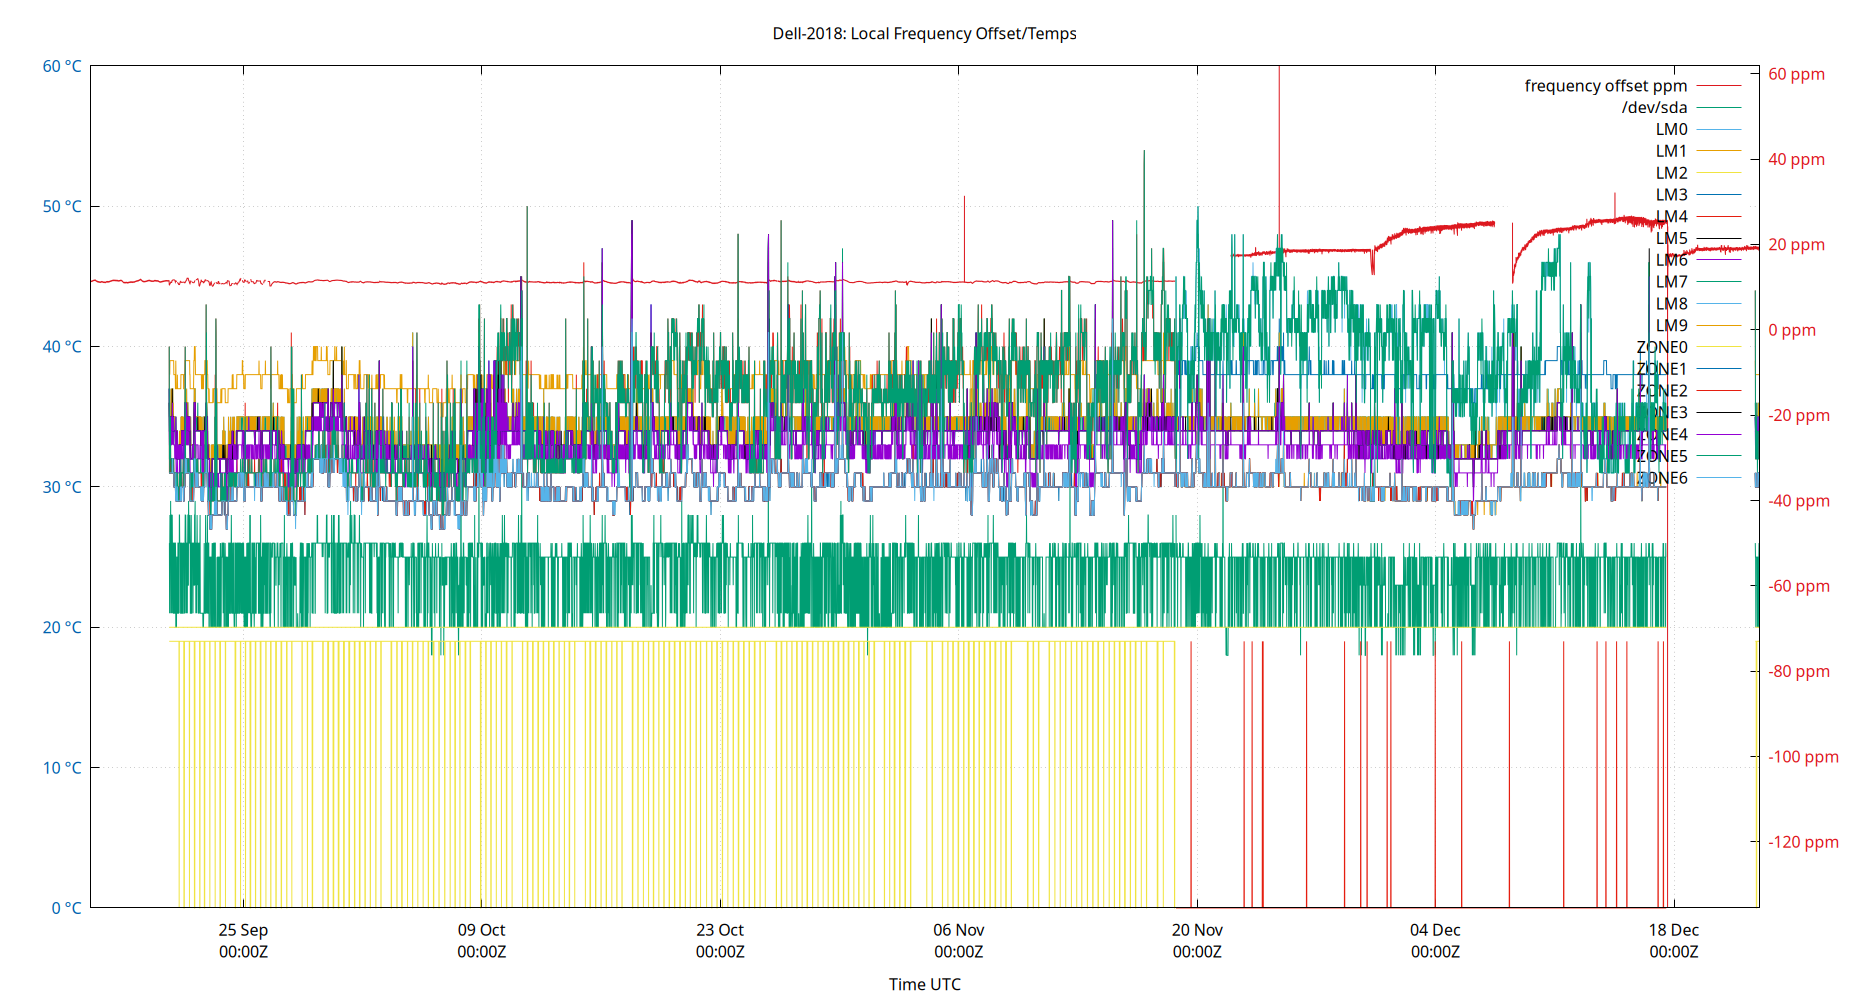Select the ZONE1 blue legend marker
Screen dimensions: 1850x1000
coord(1720,368)
